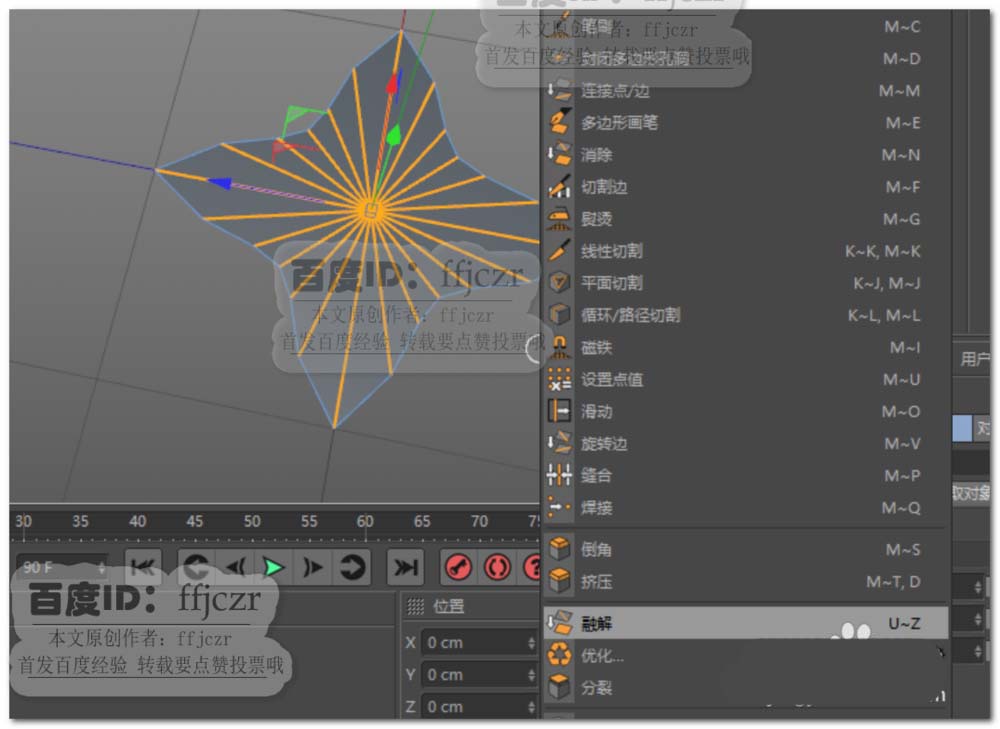Click the 滑动 slide icon
1000x729 pixels.
pyautogui.click(x=559, y=411)
